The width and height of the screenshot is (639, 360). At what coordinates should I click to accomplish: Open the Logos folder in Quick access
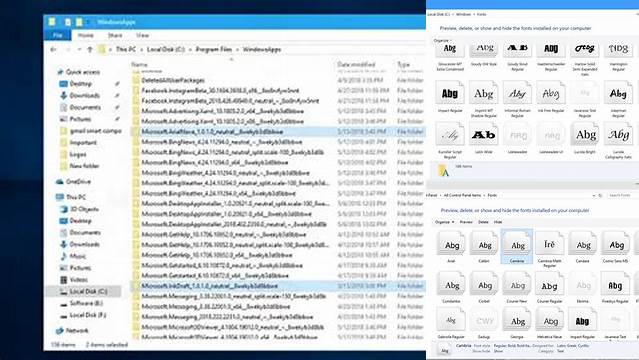pyautogui.click(x=78, y=155)
